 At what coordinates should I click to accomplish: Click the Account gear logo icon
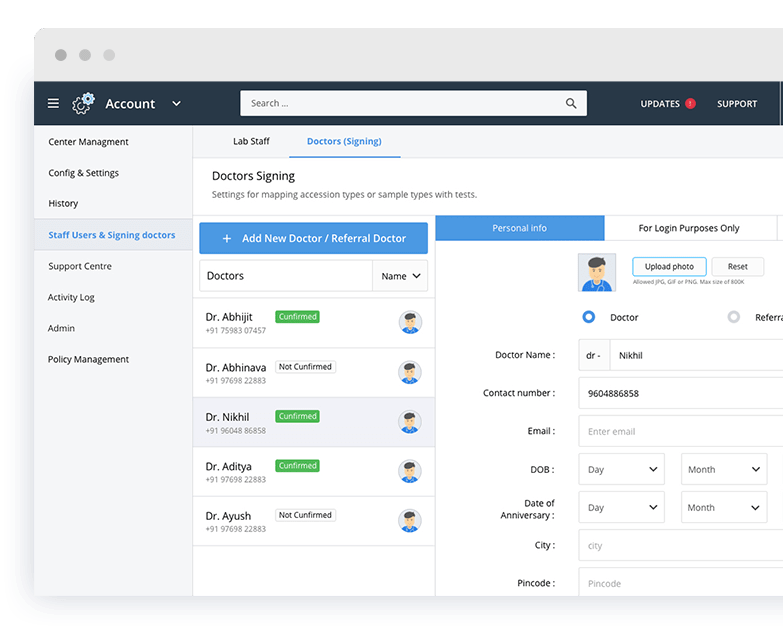[83, 103]
